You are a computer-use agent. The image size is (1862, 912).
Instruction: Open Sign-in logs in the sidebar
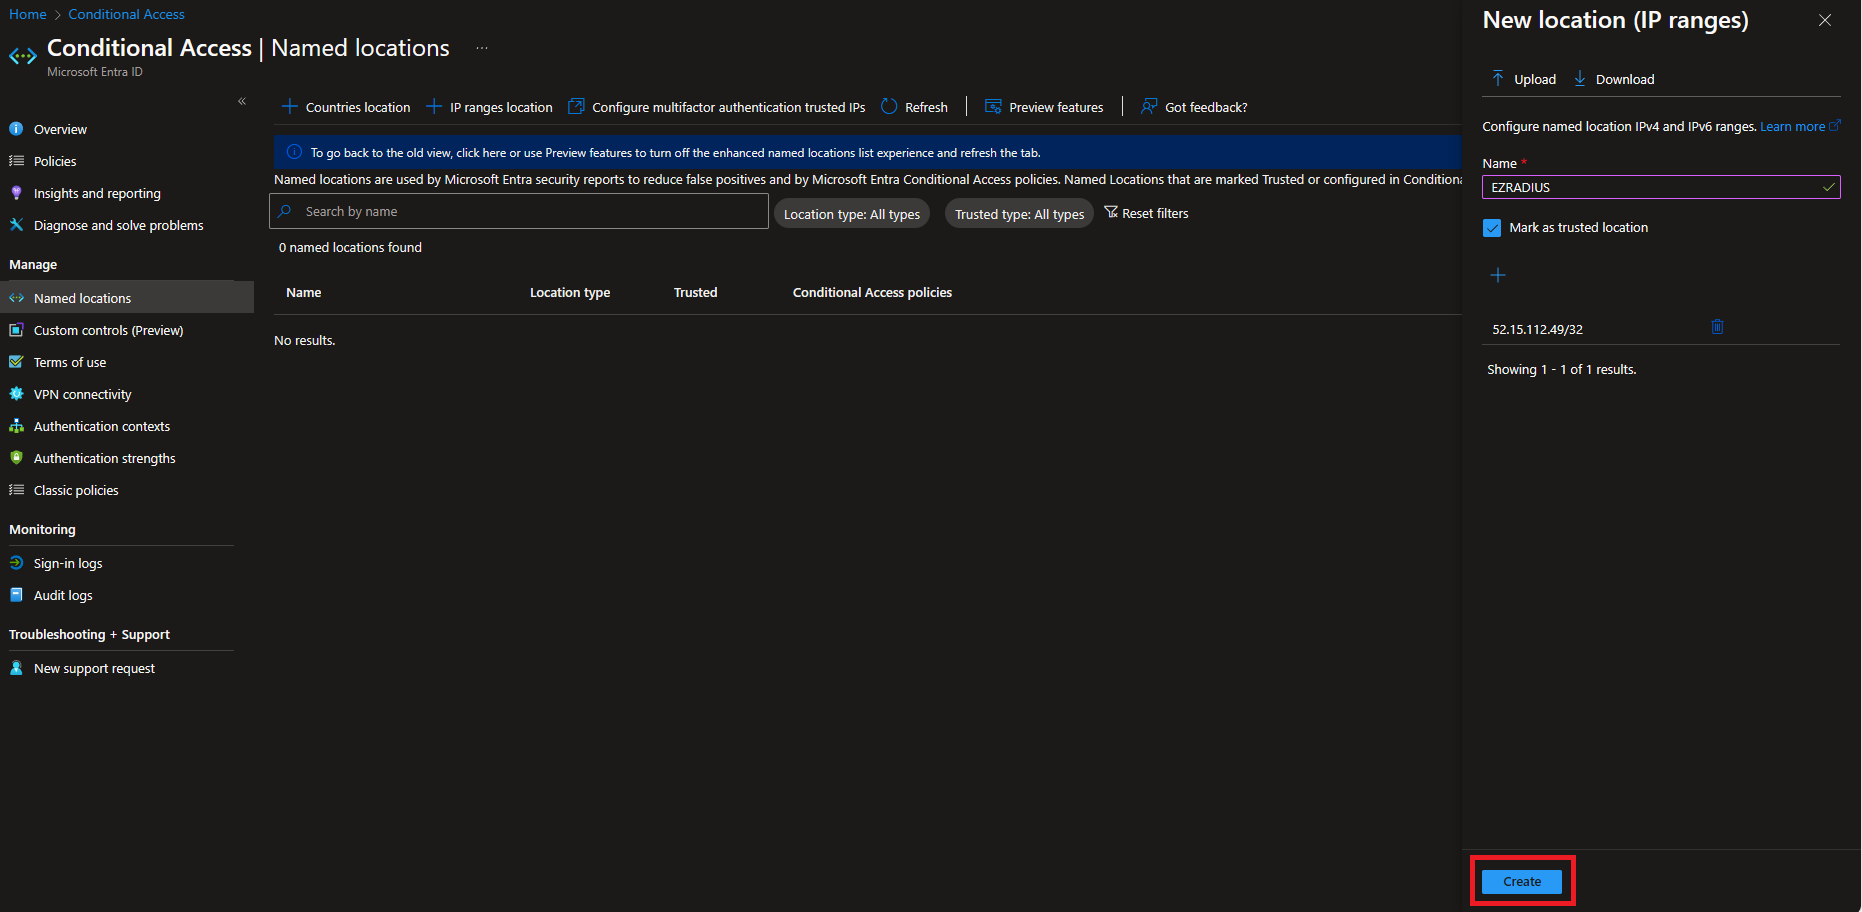click(x=68, y=563)
